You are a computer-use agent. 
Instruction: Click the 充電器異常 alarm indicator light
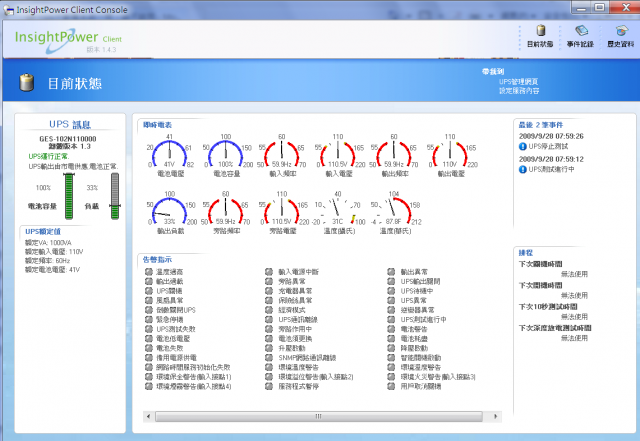click(x=269, y=291)
